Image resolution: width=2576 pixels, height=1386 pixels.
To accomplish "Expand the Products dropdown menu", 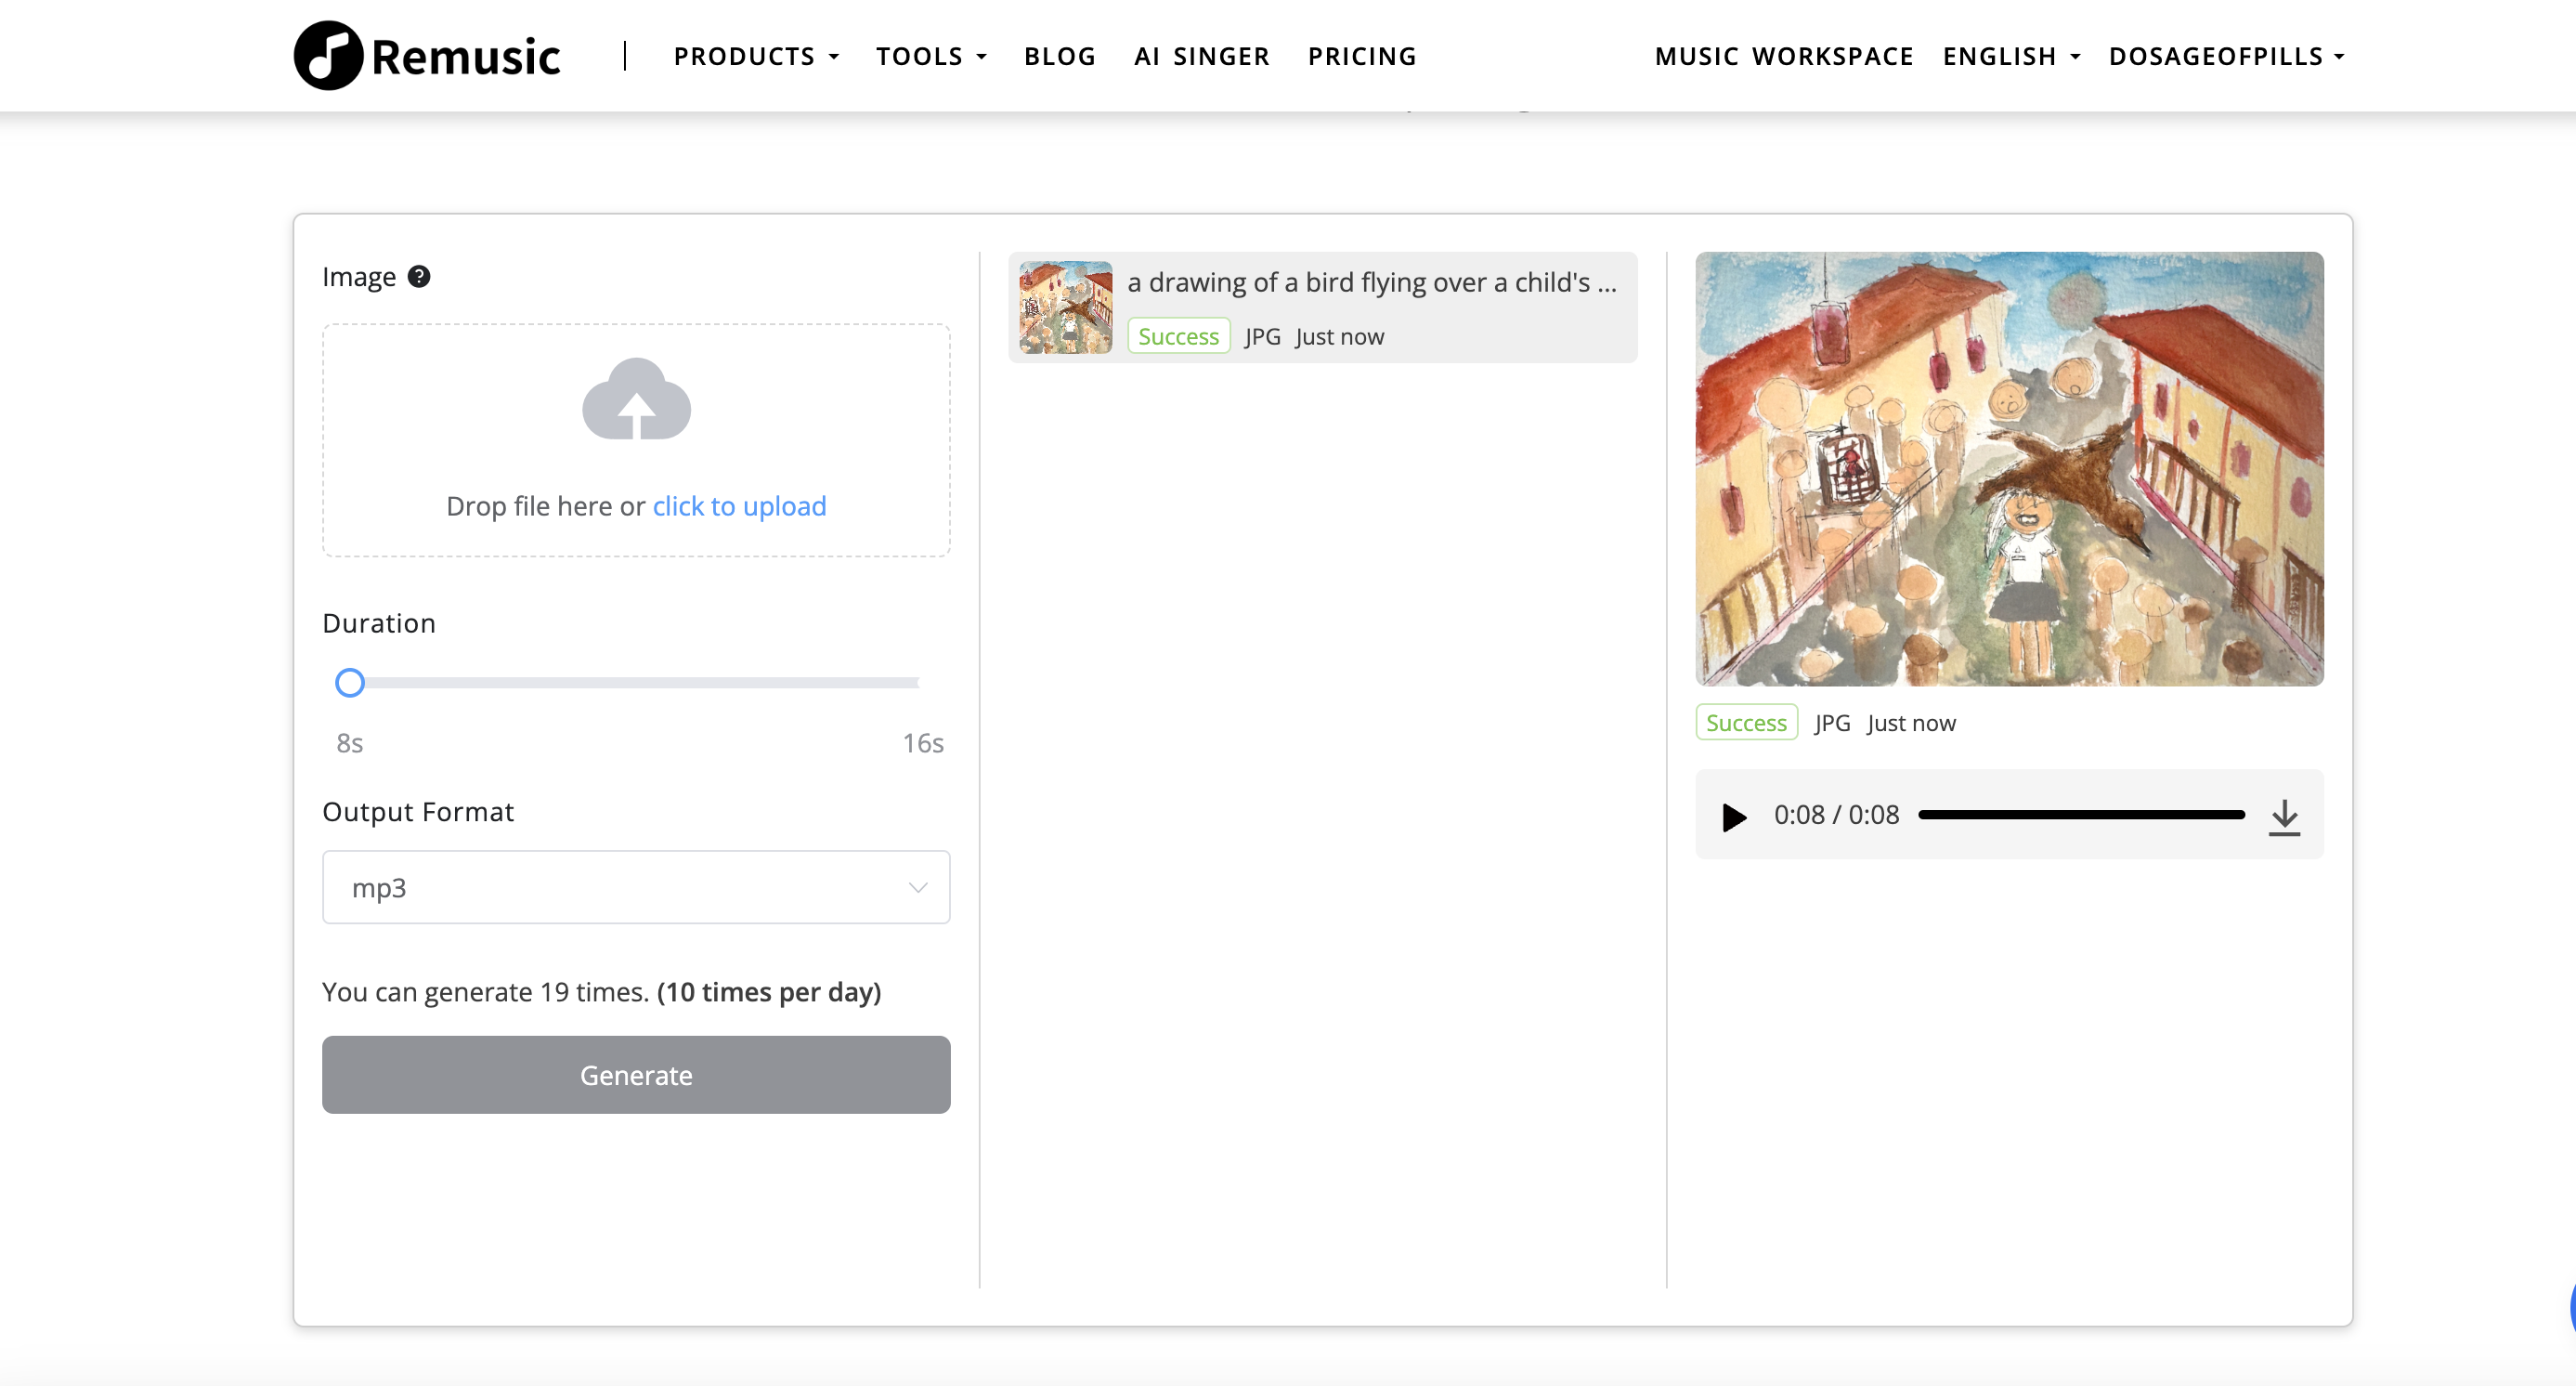I will click(755, 56).
